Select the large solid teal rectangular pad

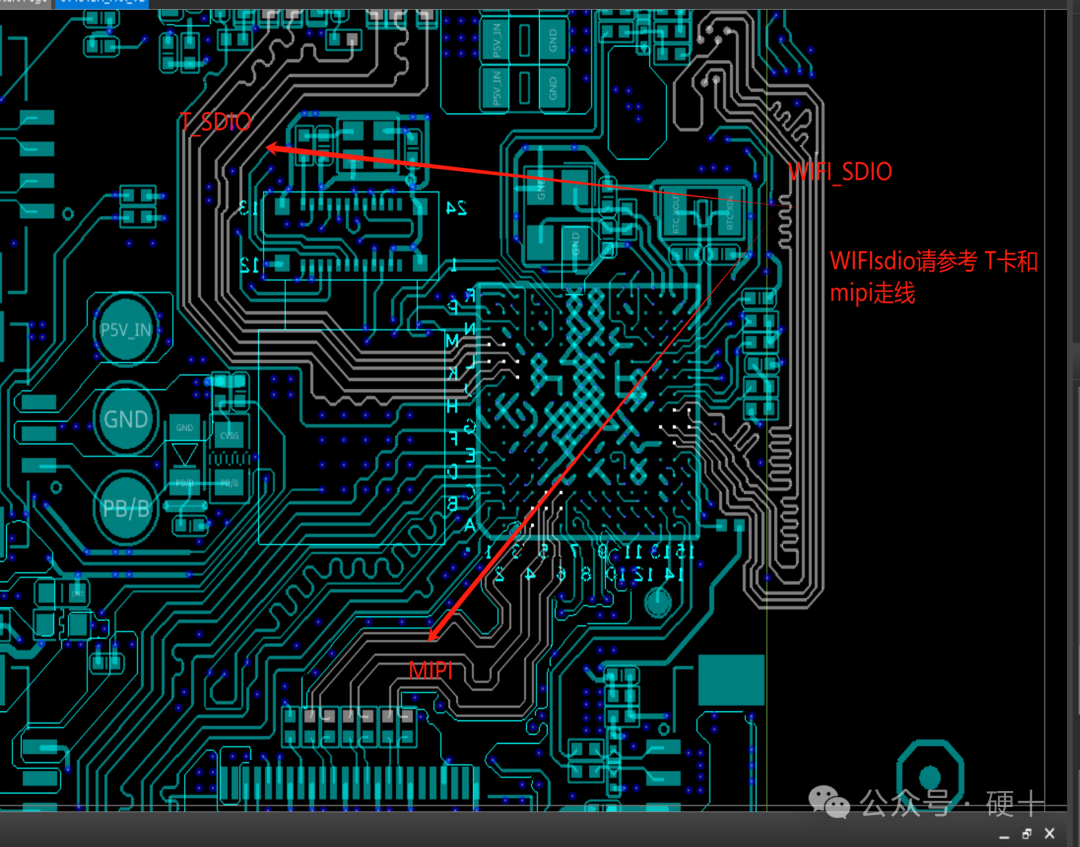pos(731,680)
